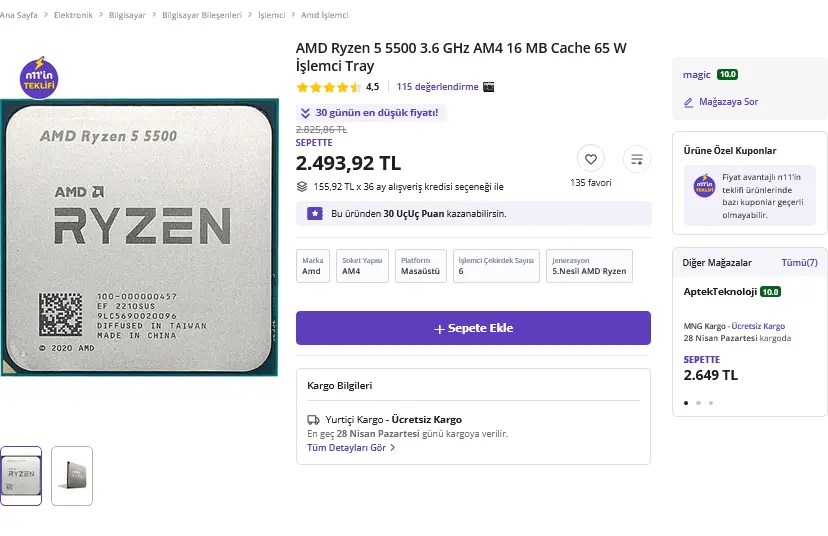828x536 pixels.
Task: Open photo reviews camera icon
Action: (x=488, y=87)
